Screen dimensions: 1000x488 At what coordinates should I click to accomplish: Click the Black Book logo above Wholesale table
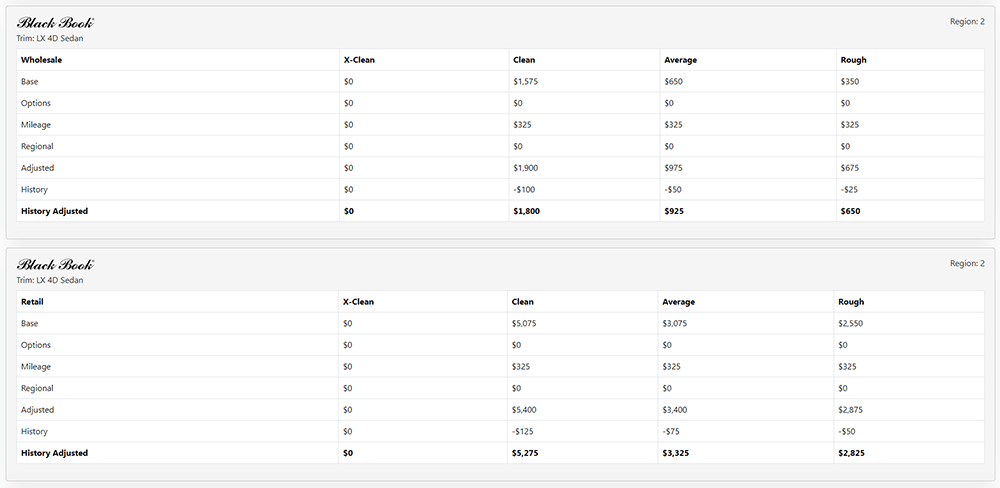(x=55, y=23)
